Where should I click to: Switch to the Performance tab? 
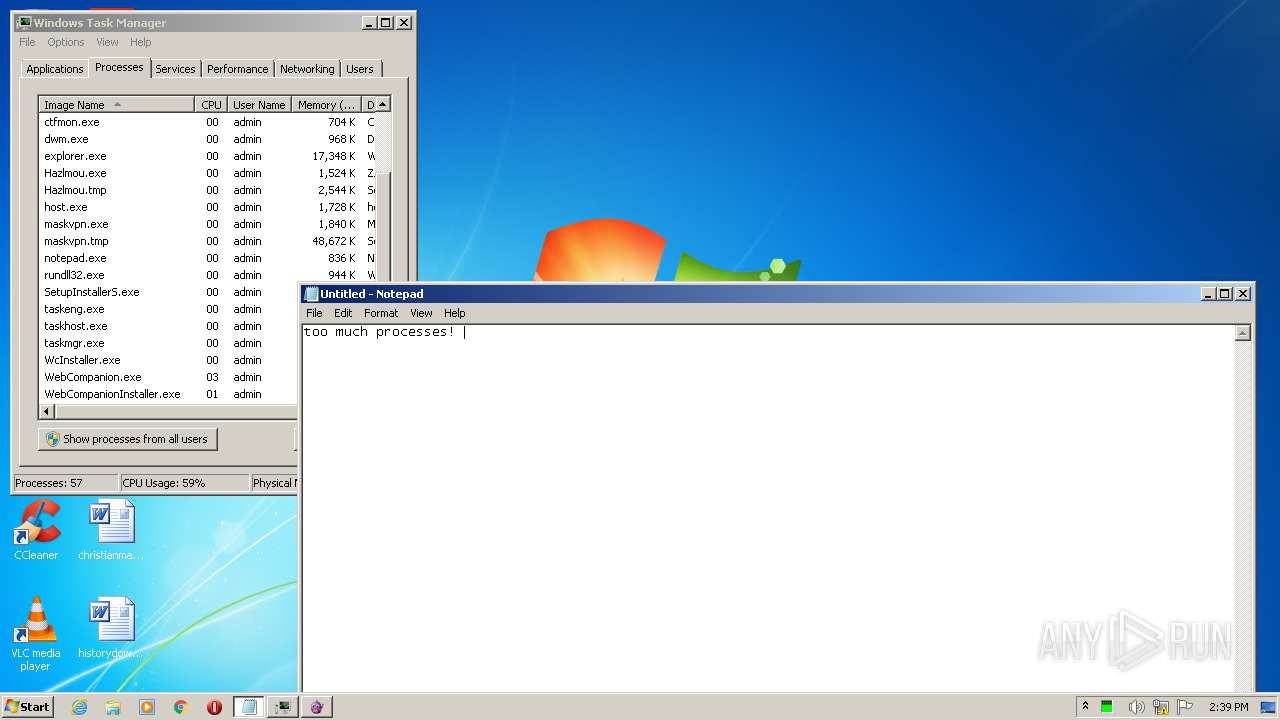237,69
